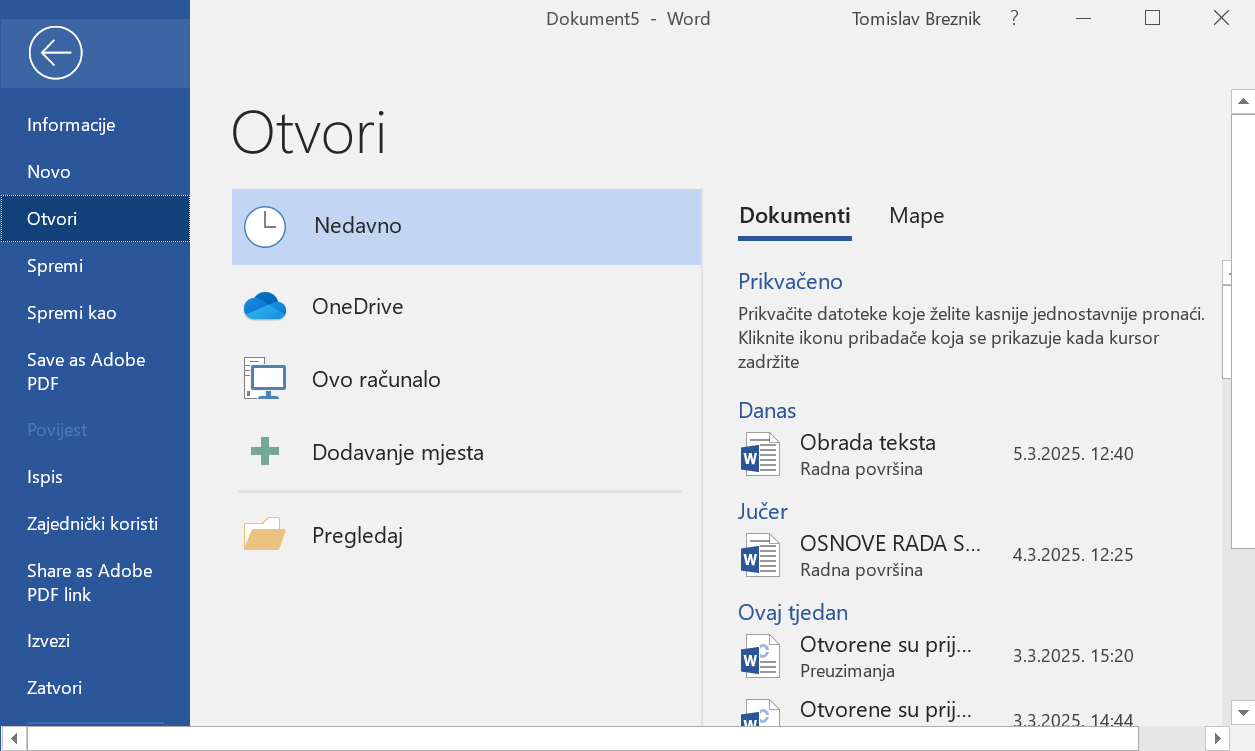Open the Pregledaj folder icon
This screenshot has height=751, width=1255.
click(265, 535)
